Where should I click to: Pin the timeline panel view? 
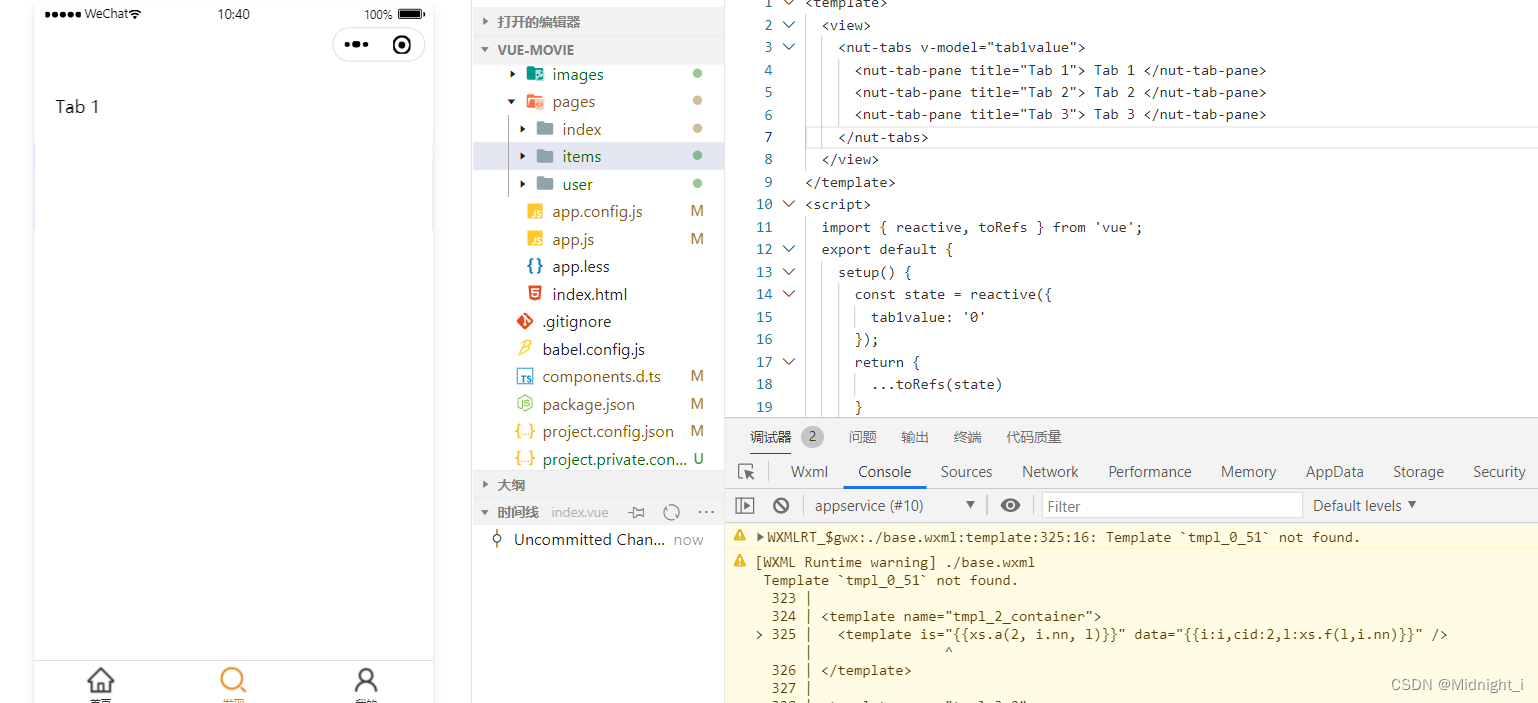[x=637, y=512]
